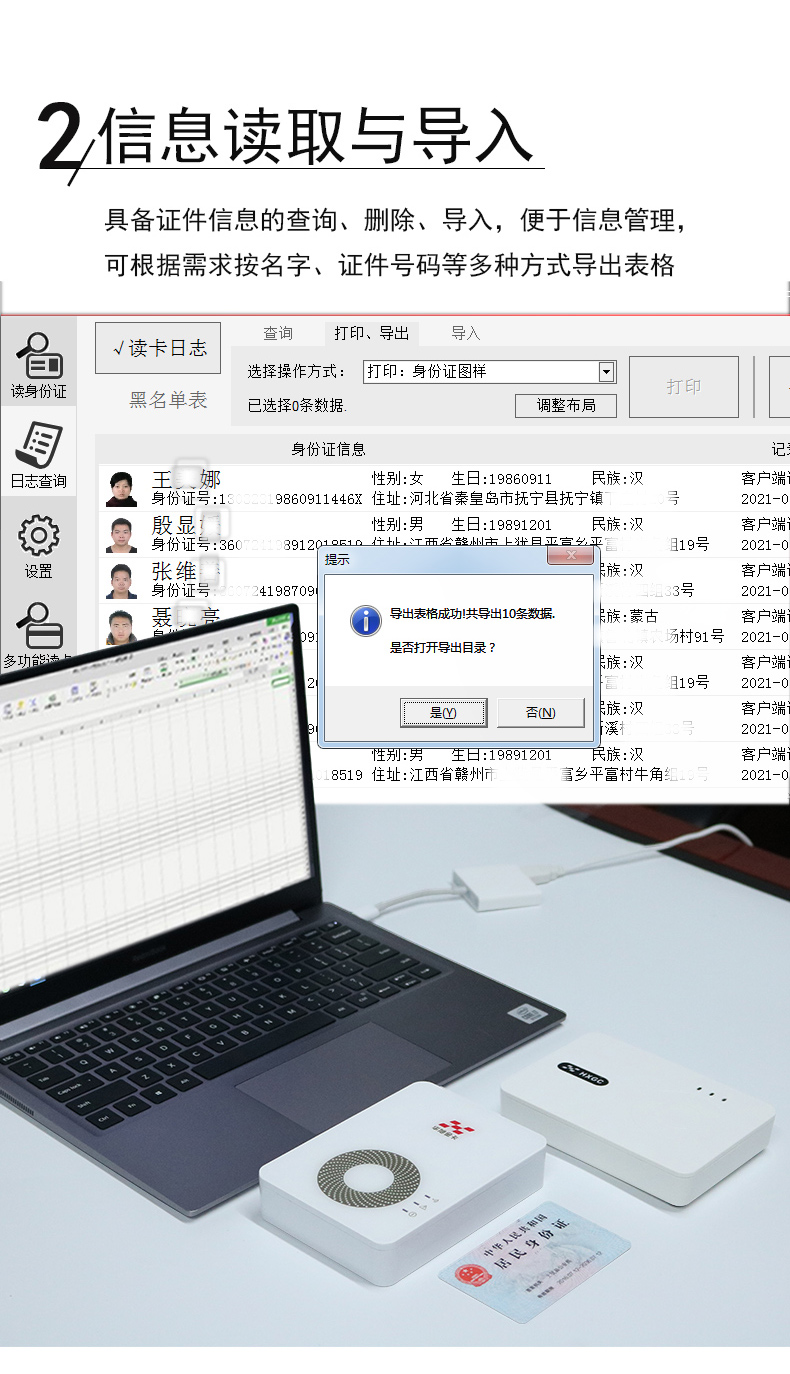Toggle the 读卡日志 checked button
This screenshot has width=790, height=1374.
158,348
